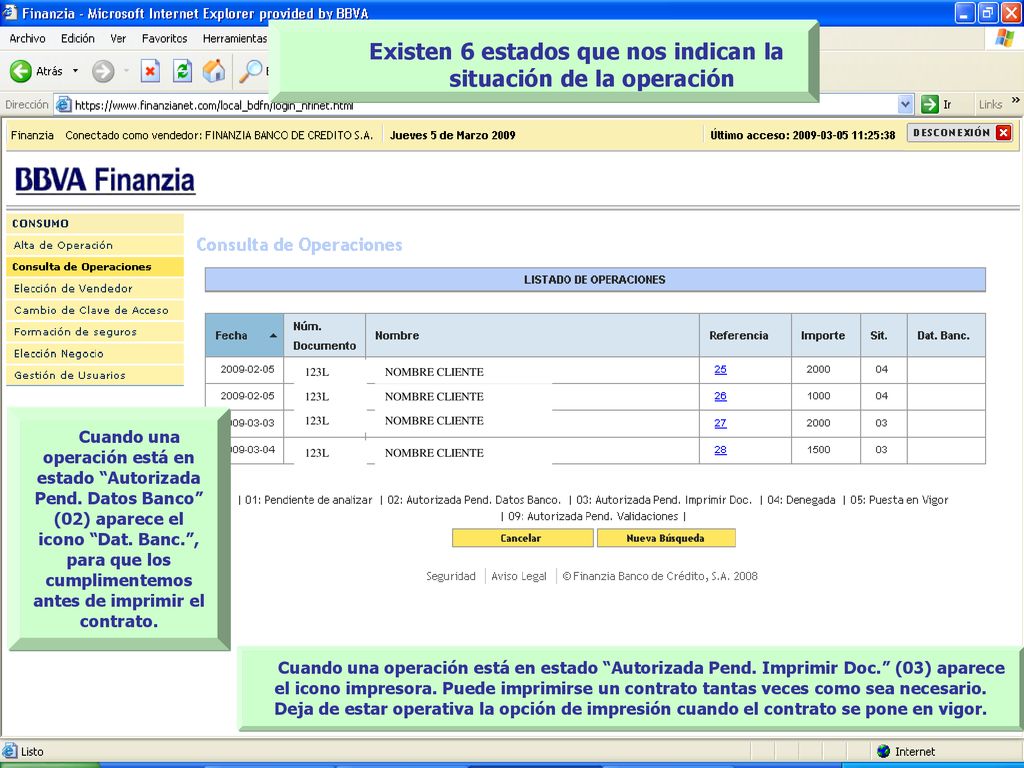
Task: Sort by the Fecha column arrow
Action: (x=273, y=336)
